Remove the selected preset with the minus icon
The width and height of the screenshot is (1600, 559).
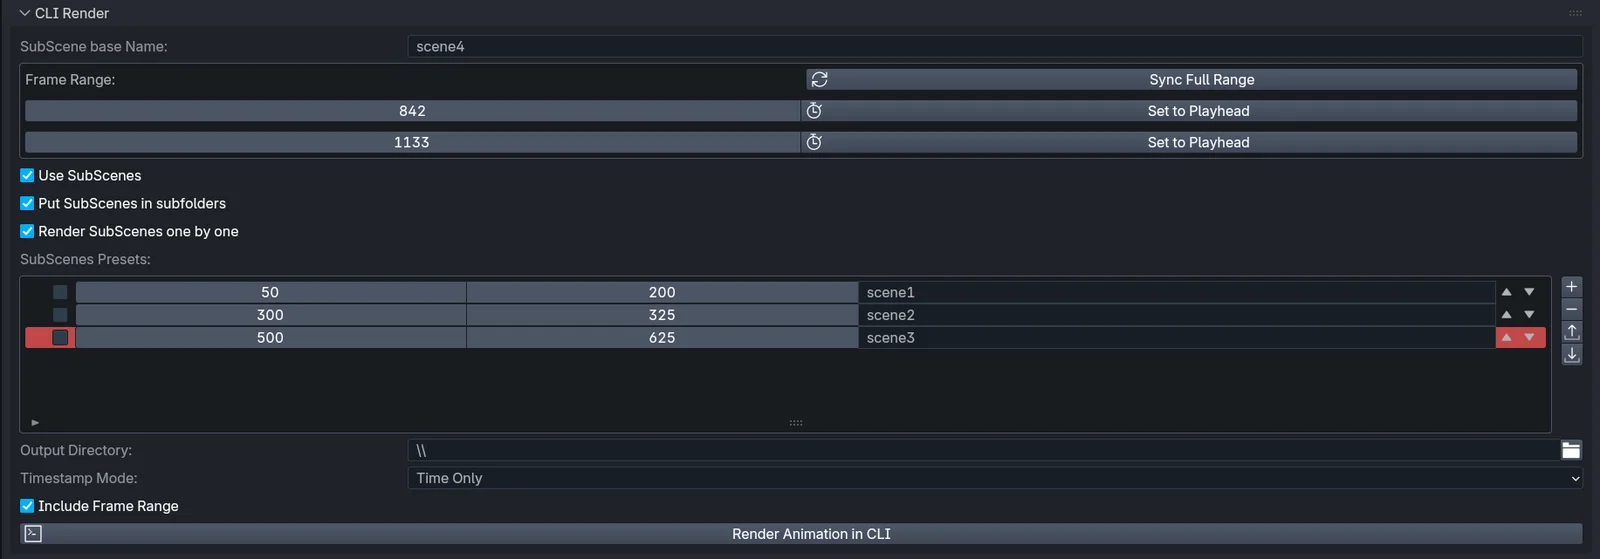tap(1571, 309)
